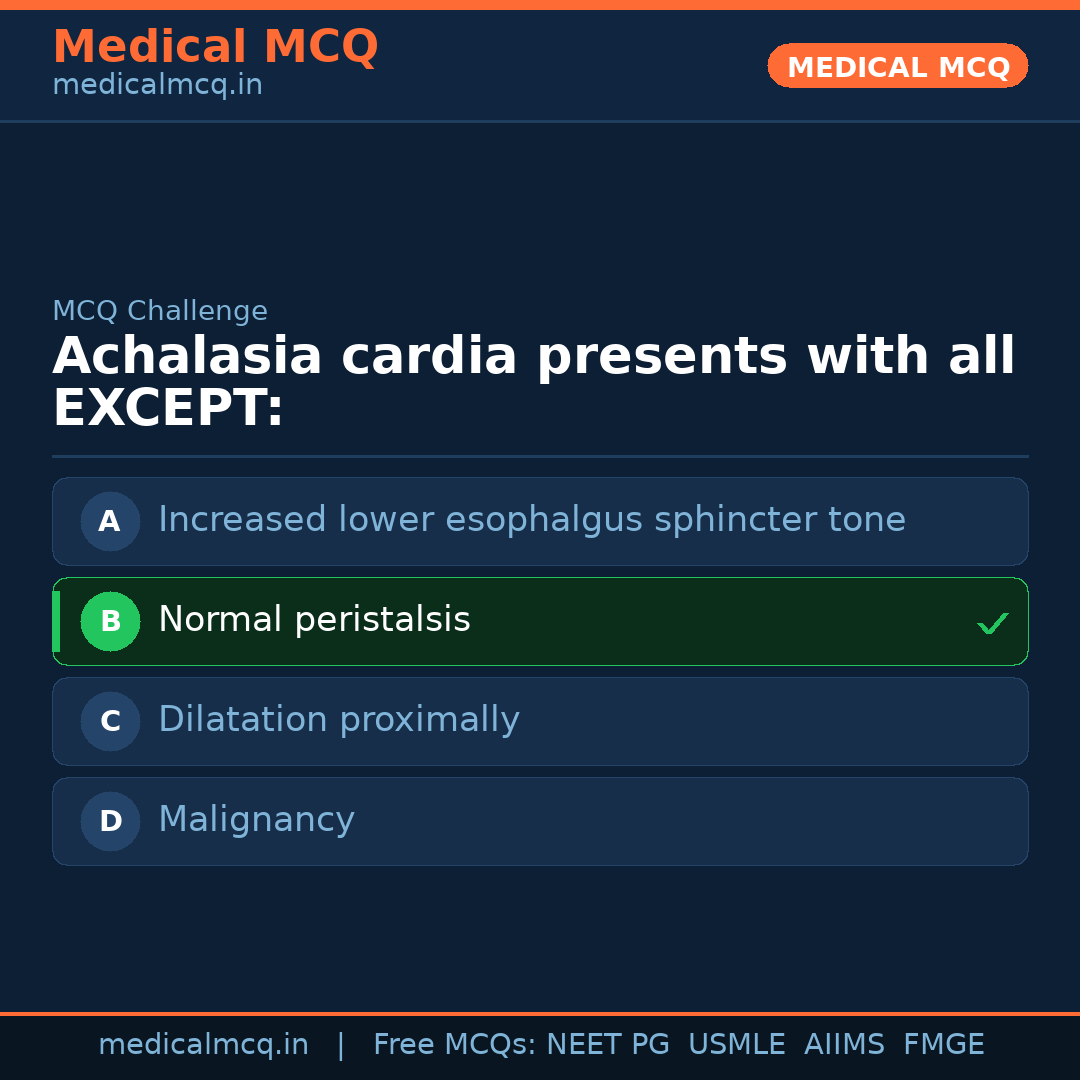The width and height of the screenshot is (1080, 1080).
Task: Expand the MCQ Challenge section label
Action: 160,311
